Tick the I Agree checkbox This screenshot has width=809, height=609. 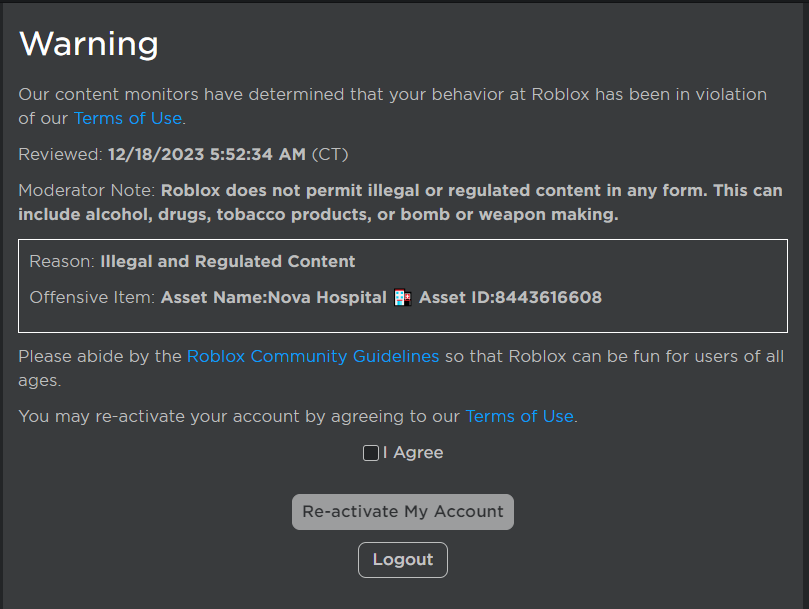pos(370,453)
